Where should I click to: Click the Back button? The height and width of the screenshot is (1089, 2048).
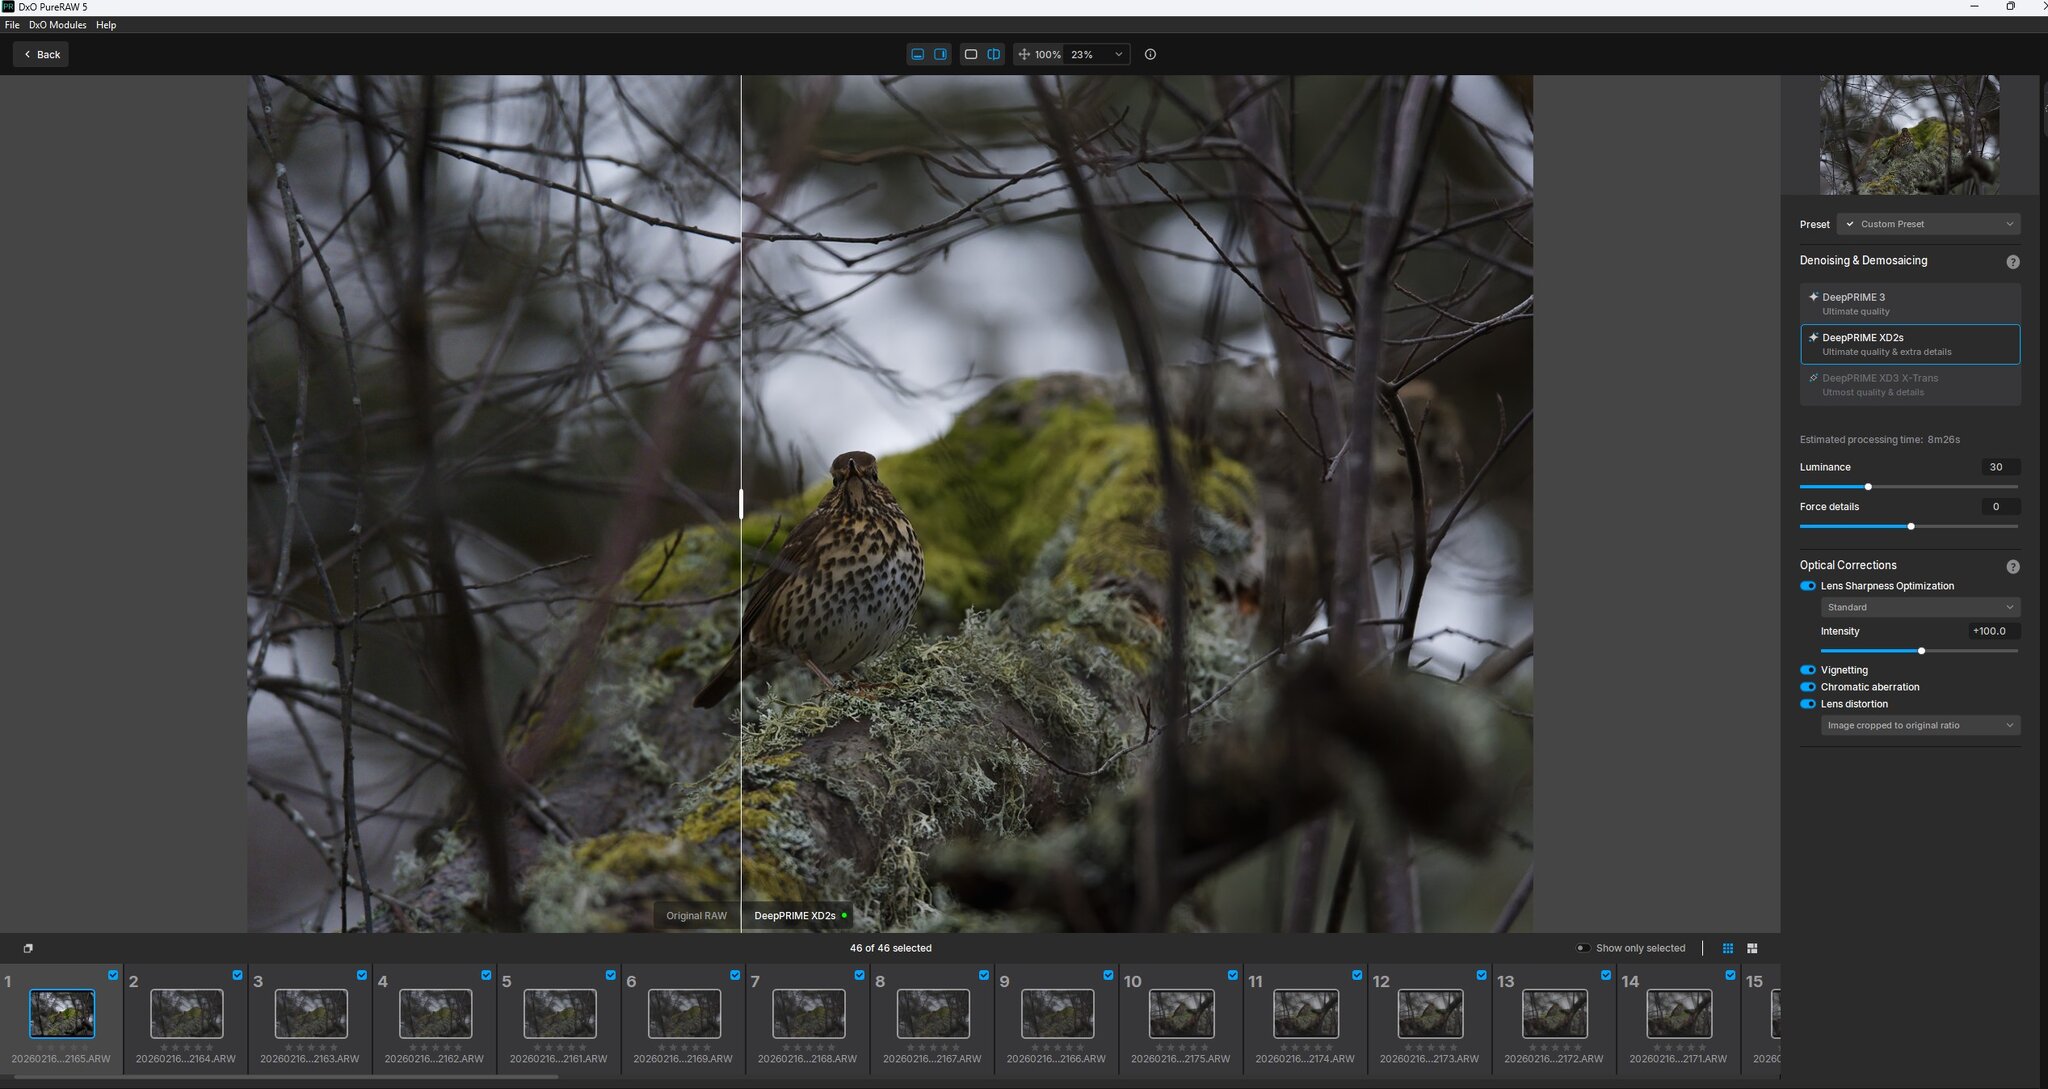tap(41, 55)
